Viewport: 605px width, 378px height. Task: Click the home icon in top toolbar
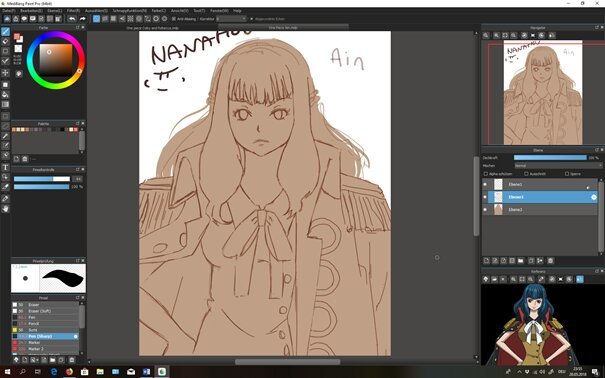(x=16, y=19)
